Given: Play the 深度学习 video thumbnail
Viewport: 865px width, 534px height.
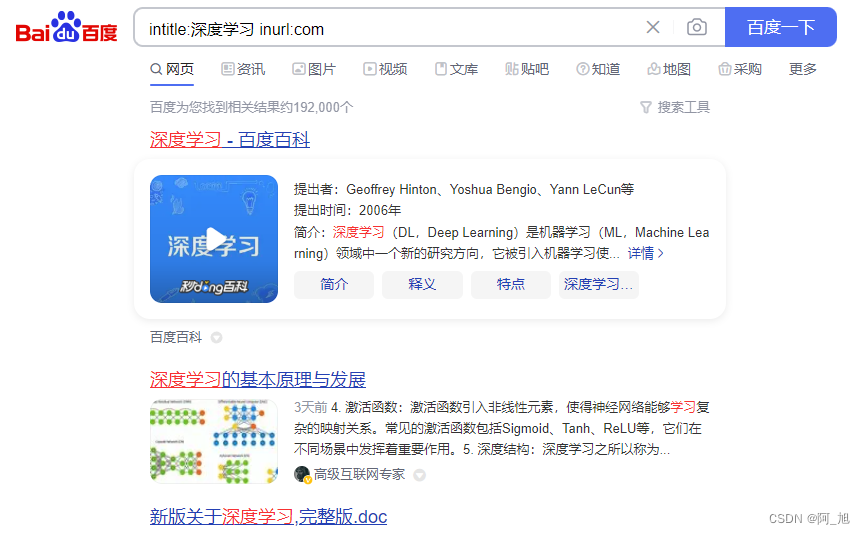Looking at the screenshot, I should pyautogui.click(x=214, y=239).
